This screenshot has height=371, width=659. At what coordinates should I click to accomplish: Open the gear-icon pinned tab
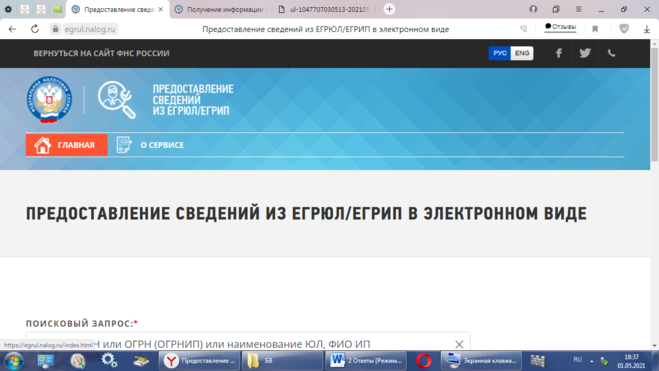[8, 9]
